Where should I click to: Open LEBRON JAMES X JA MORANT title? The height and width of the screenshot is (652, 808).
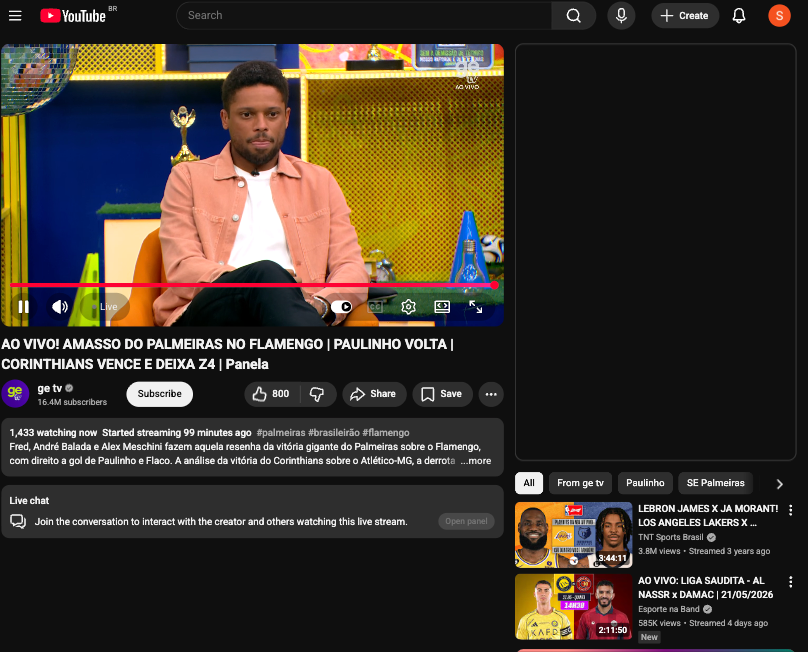pyautogui.click(x=708, y=515)
